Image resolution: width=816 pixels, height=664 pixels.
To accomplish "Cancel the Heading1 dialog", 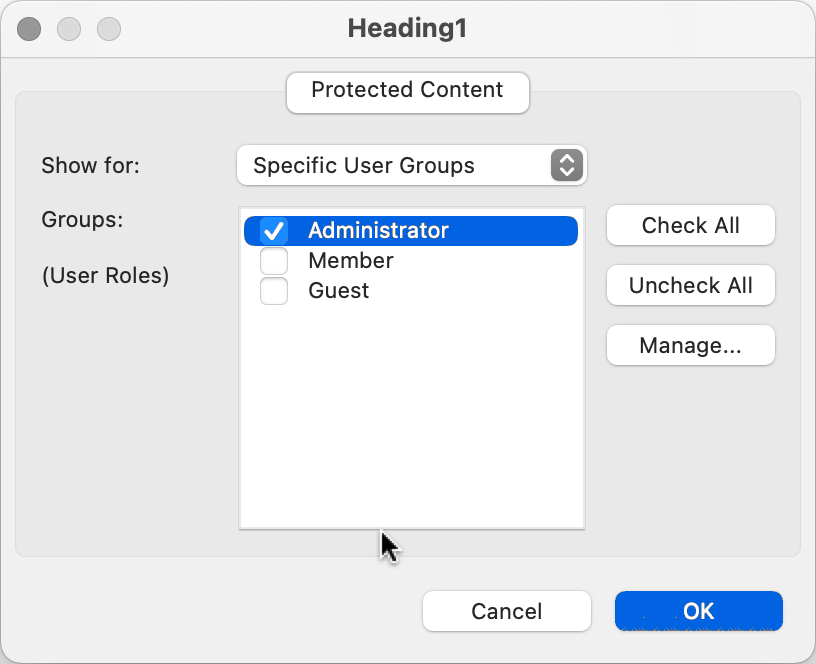I will click(x=506, y=611).
